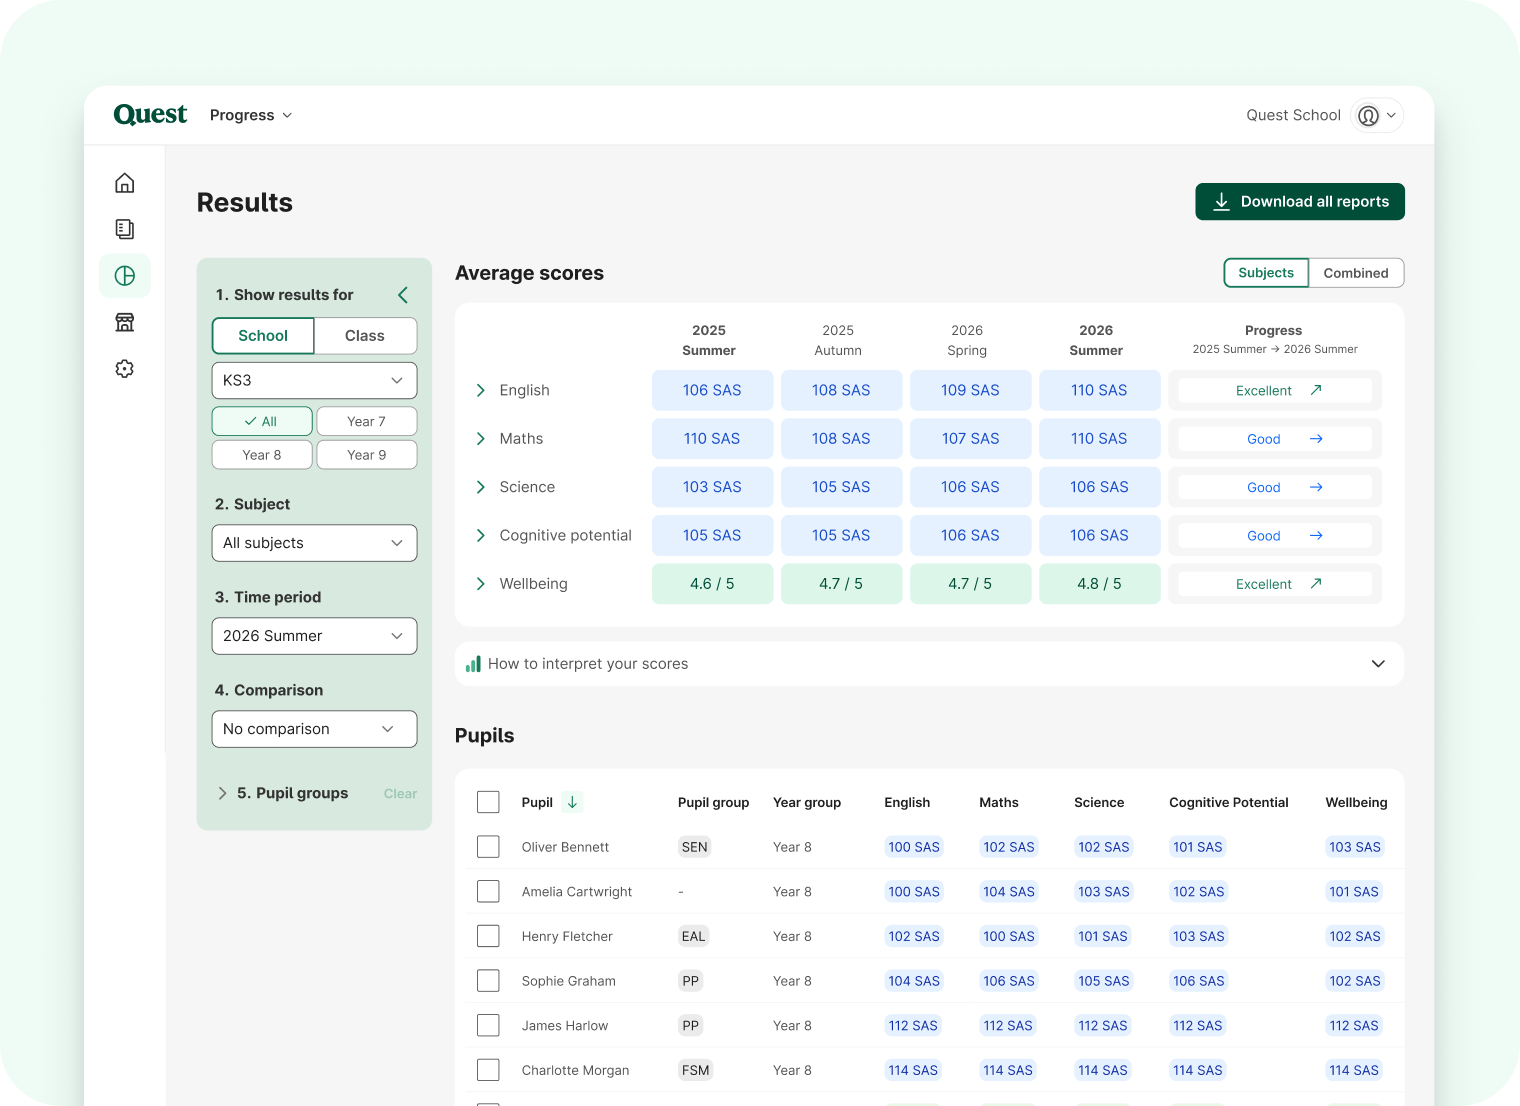Screen dimensions: 1520x1106
Task: Open the account menu chevron
Action: coord(1391,116)
